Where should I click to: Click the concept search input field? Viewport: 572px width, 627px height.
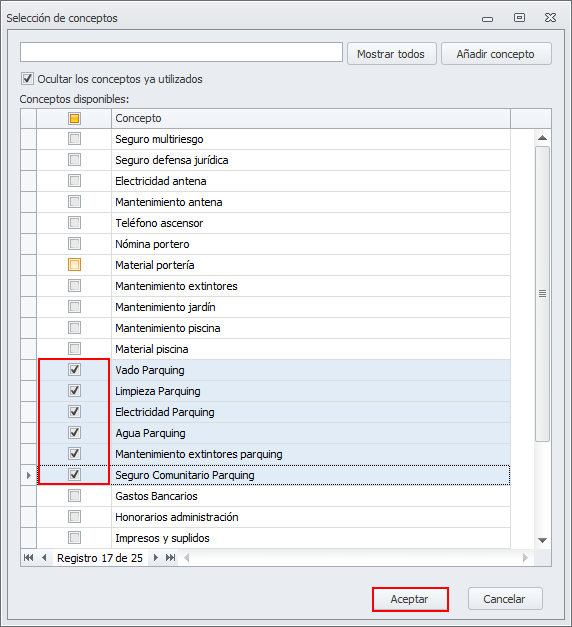click(x=181, y=52)
